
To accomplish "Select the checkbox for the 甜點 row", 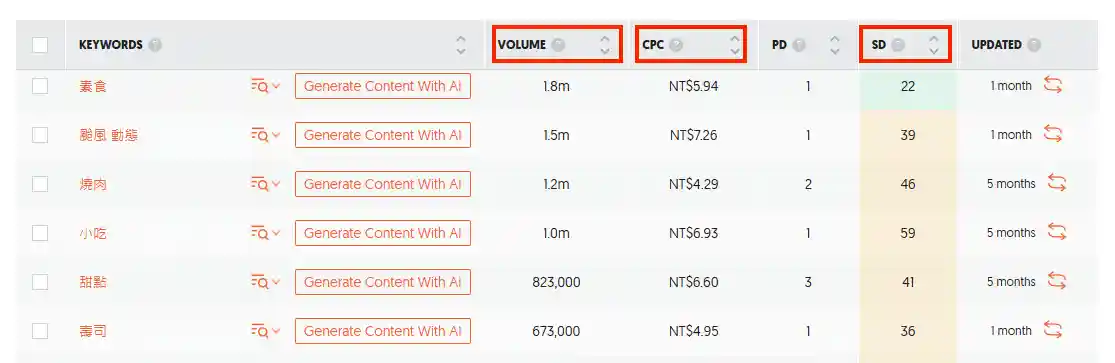I will pos(40,282).
